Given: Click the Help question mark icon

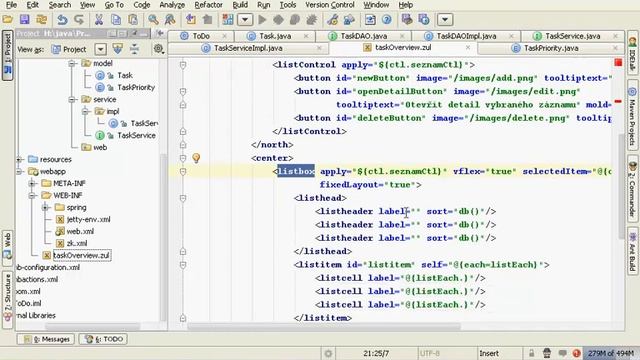Looking at the screenshot, I should click(x=387, y=19).
